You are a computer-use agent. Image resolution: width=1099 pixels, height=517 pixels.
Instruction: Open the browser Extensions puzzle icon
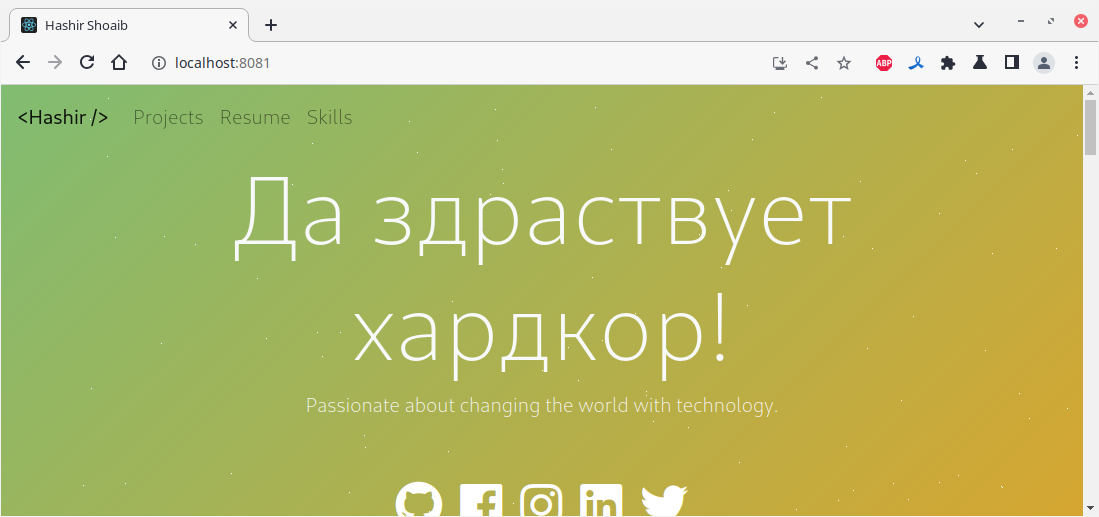948,63
